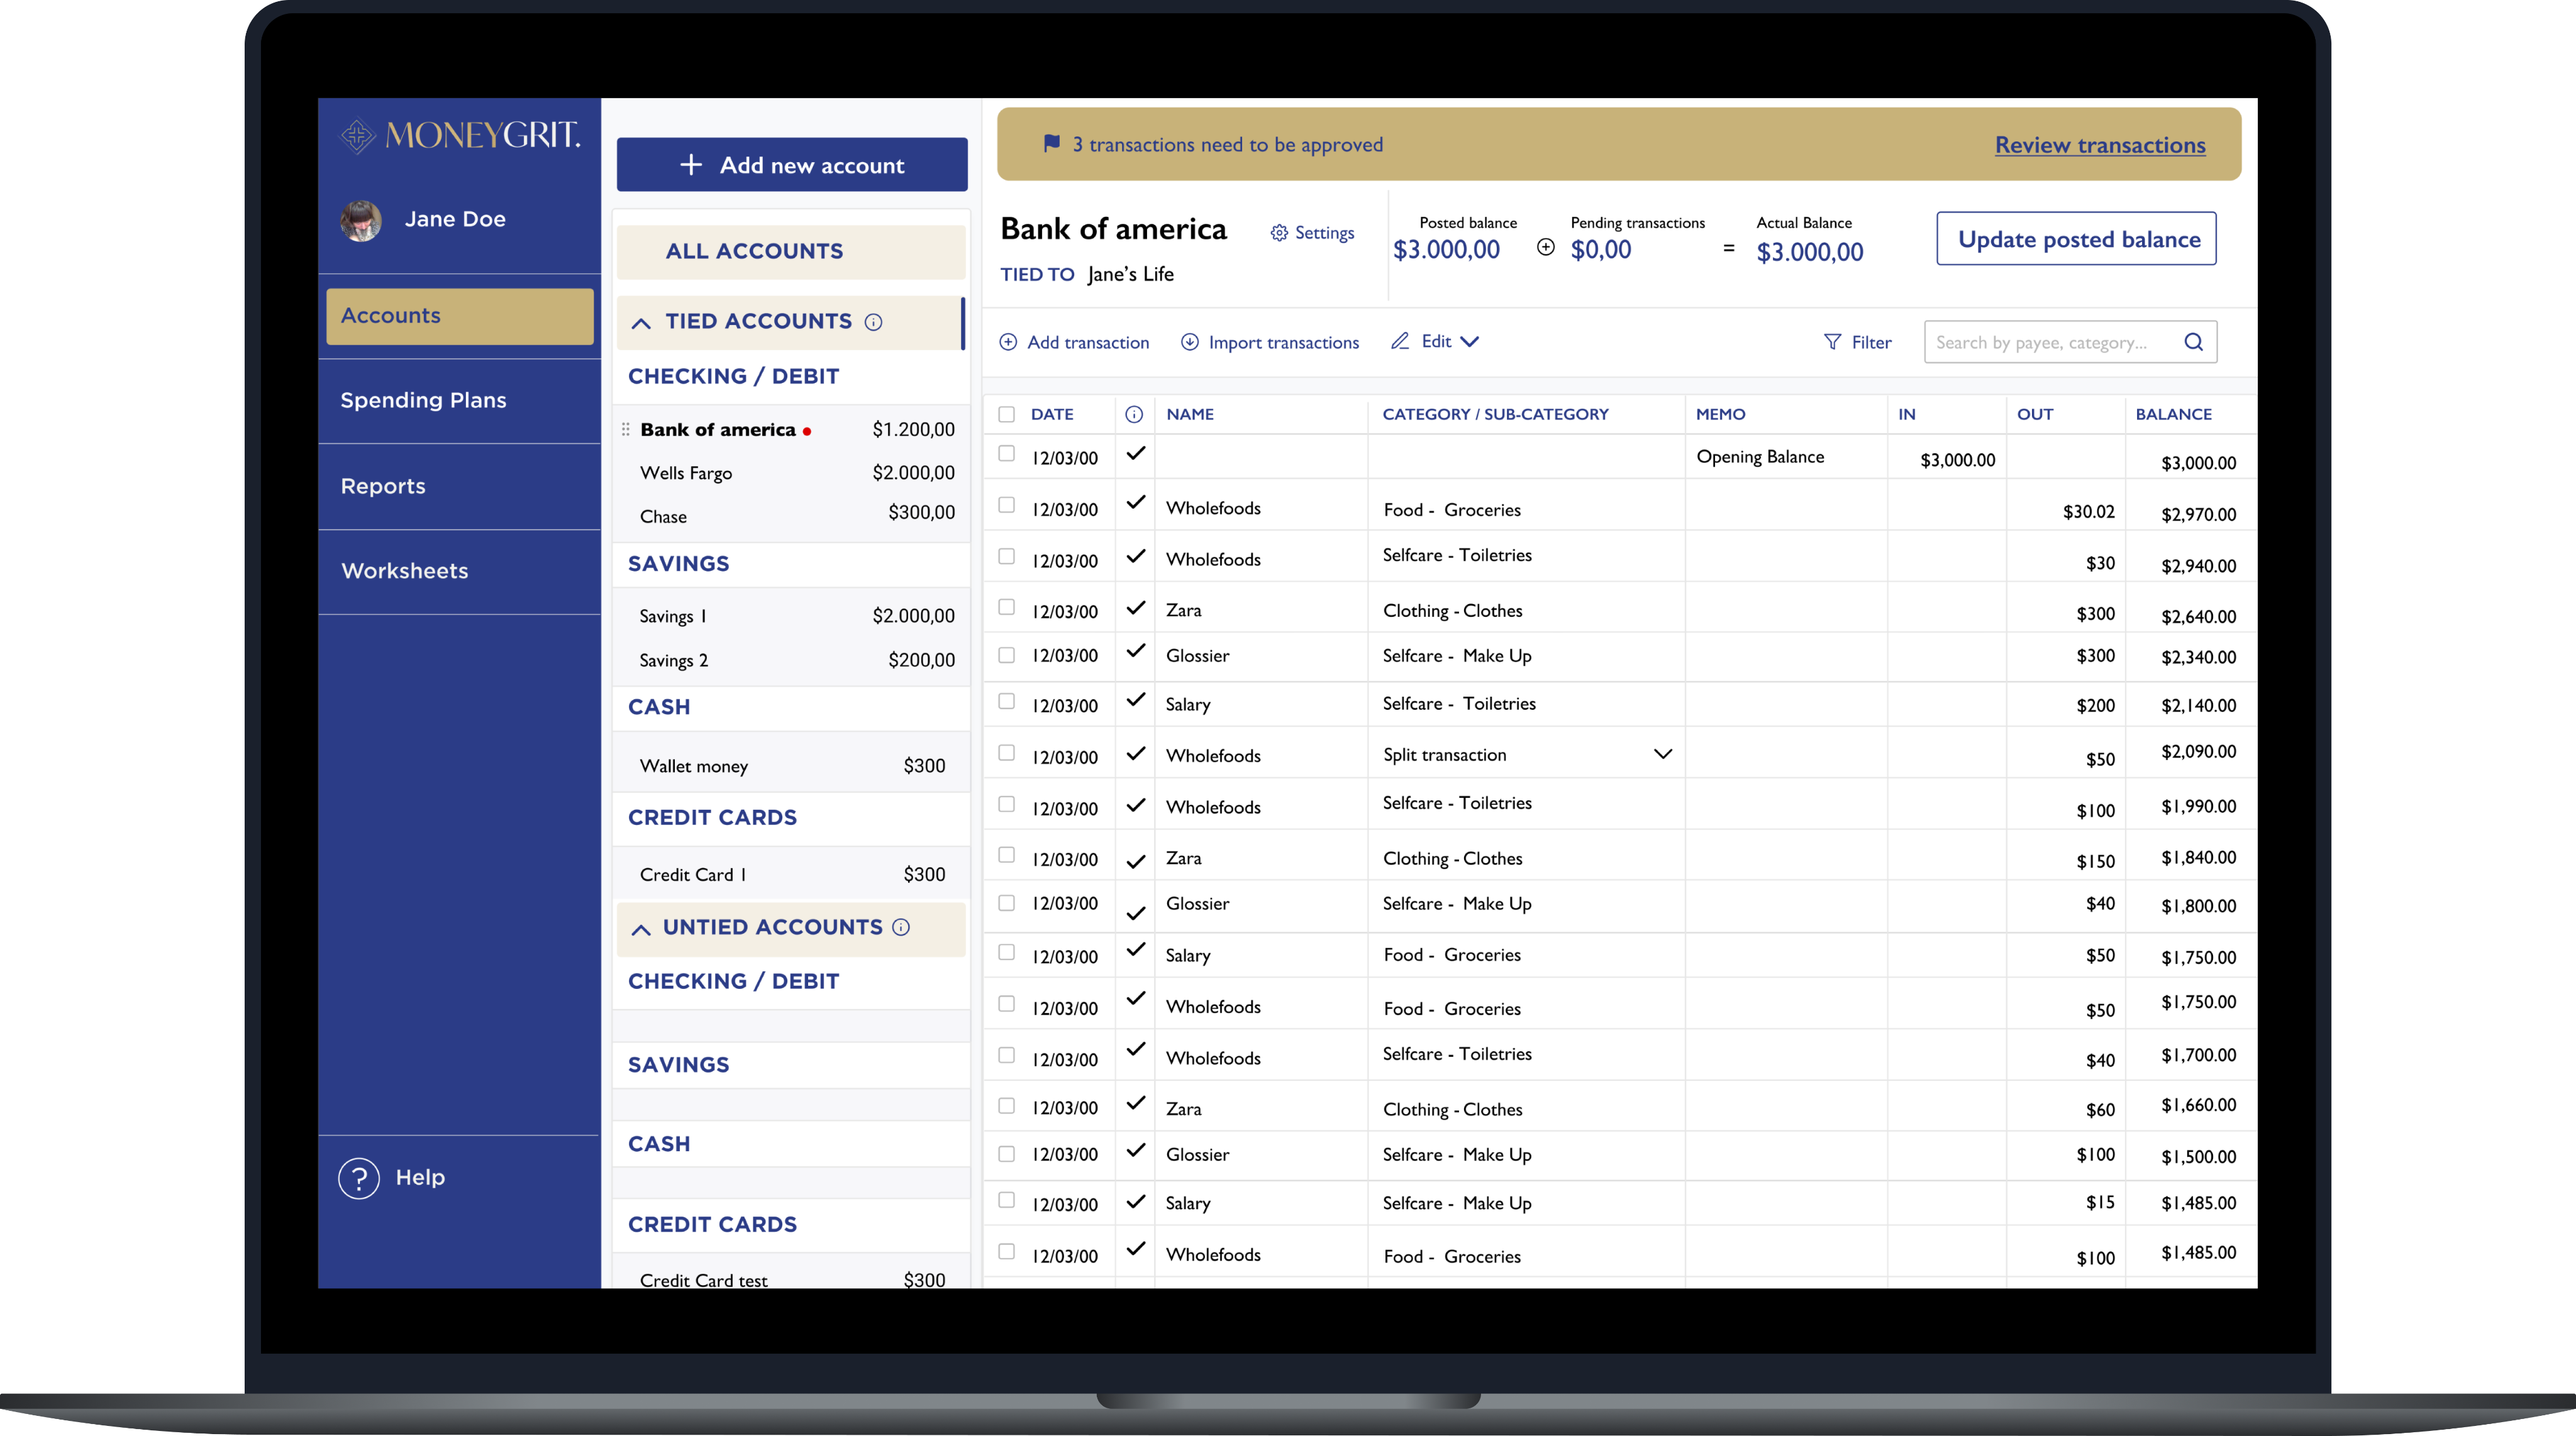This screenshot has height=1436, width=2576.
Task: Toggle the select-all checkbox in table header
Action: (x=1006, y=414)
